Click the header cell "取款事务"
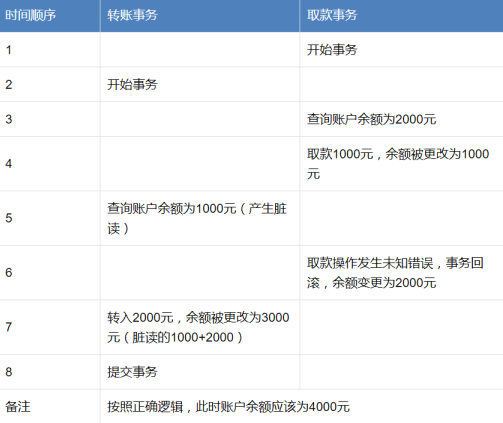The image size is (503, 423). [x=401, y=16]
